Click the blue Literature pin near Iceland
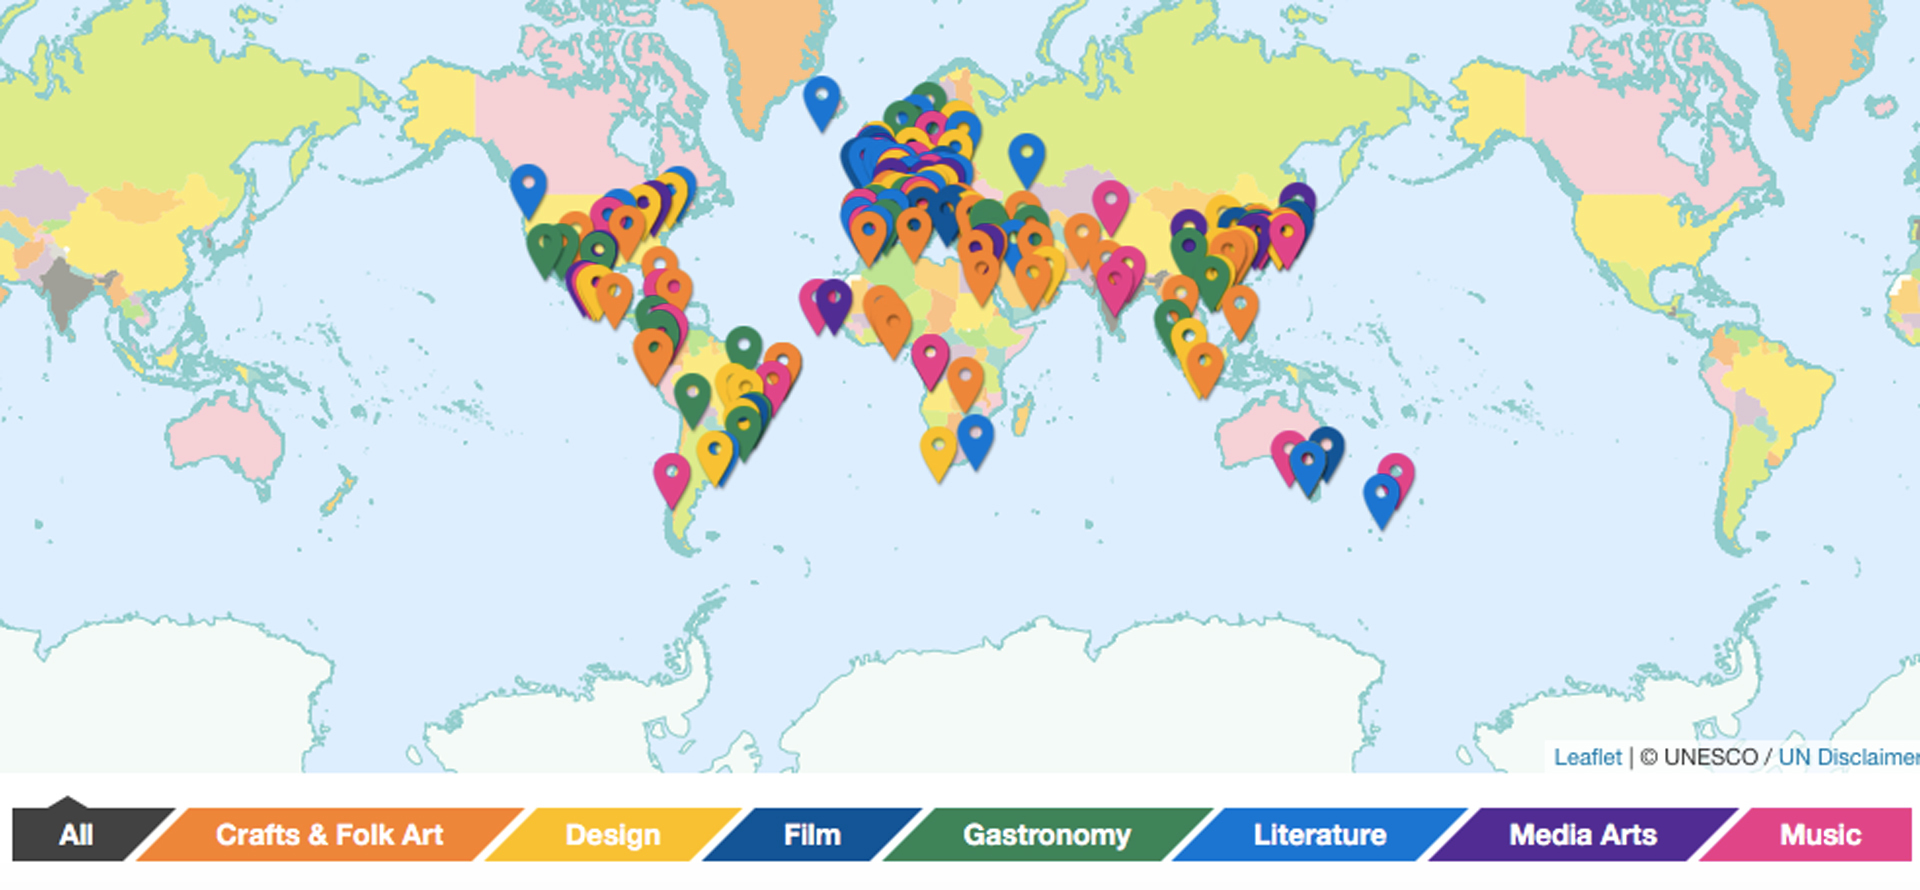The width and height of the screenshot is (1920, 890). [x=821, y=102]
